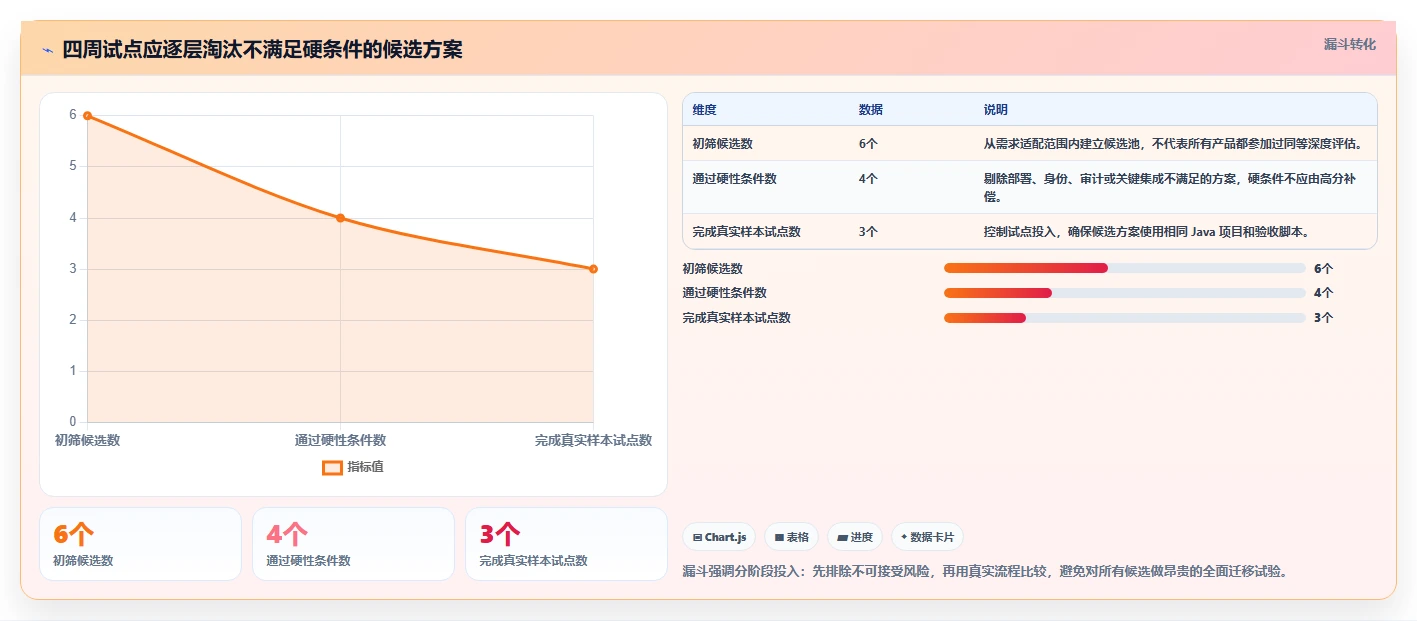Viewport: 1417px width, 621px height.
Task: Click the 3个 value right of the progress bar
Action: 1323,318
